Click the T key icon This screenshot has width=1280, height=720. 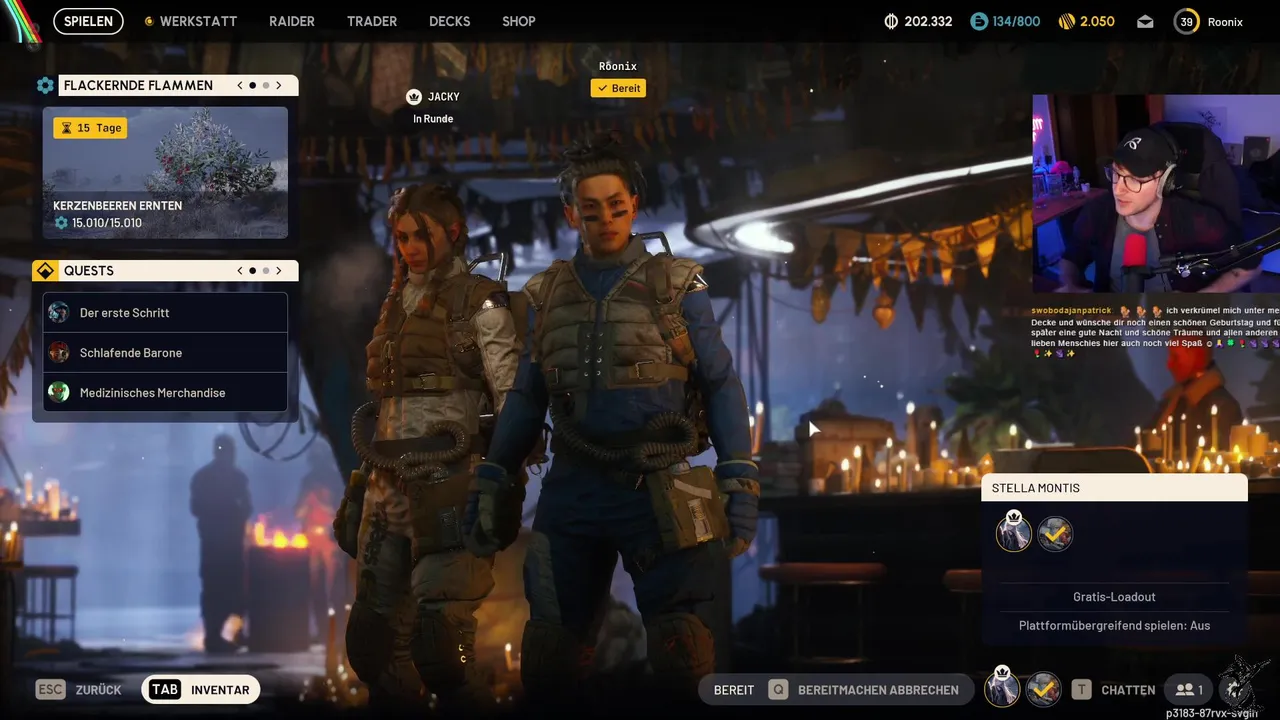1081,690
